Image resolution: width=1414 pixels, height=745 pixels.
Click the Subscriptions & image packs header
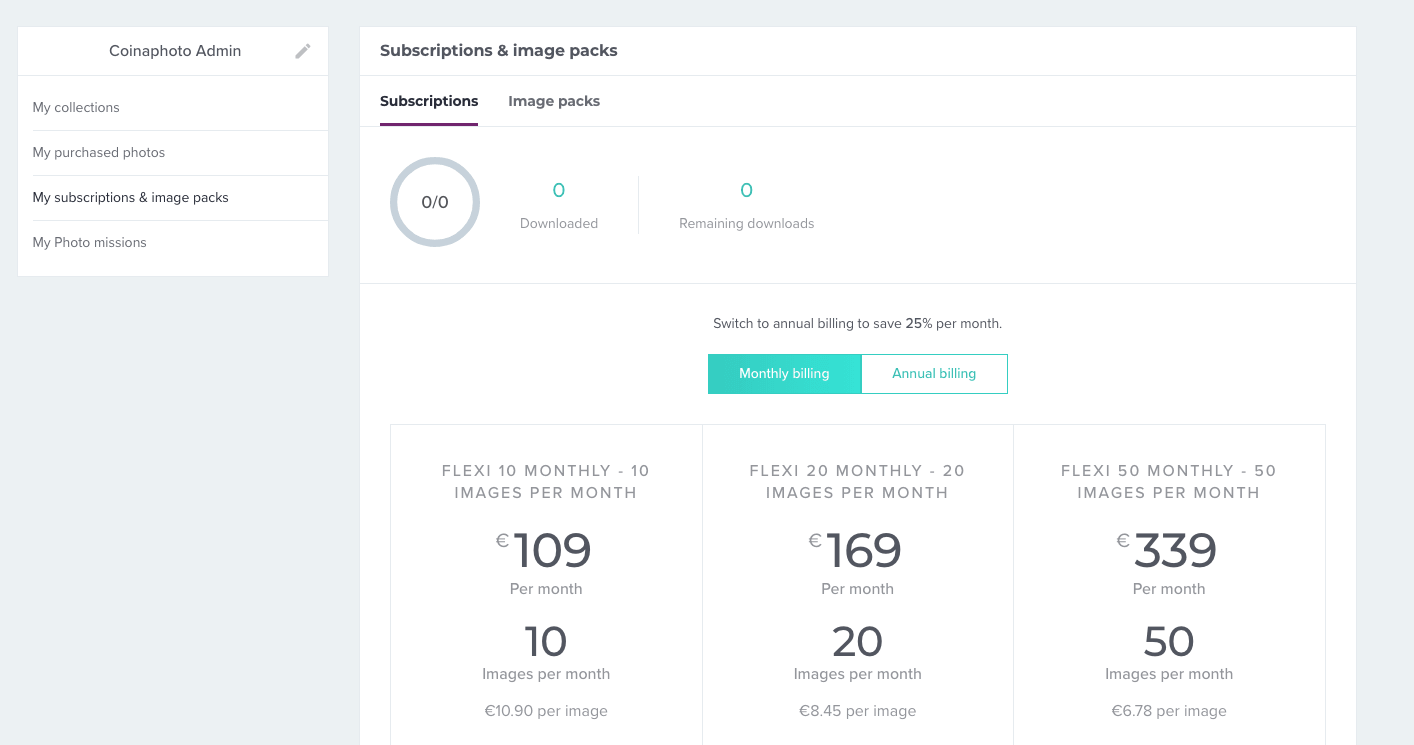point(498,50)
